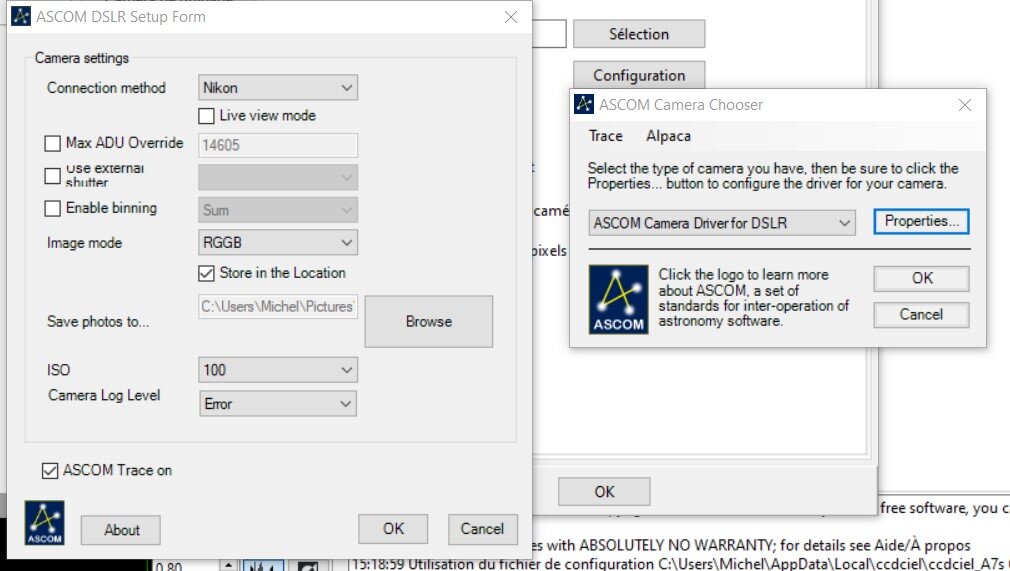Click the text field beside the Sélection button
Image resolution: width=1010 pixels, height=571 pixels.
pyautogui.click(x=549, y=34)
